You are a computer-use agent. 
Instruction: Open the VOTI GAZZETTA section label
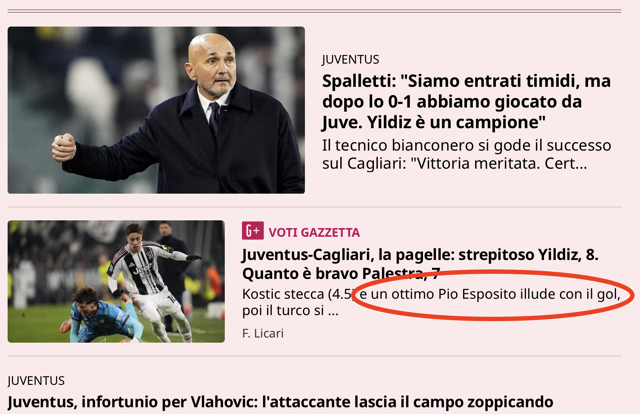pyautogui.click(x=314, y=232)
